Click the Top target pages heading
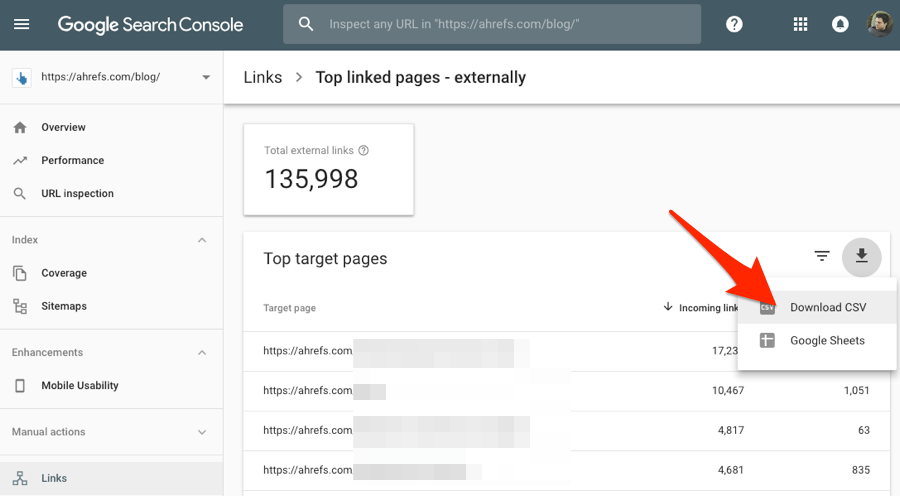The height and width of the screenshot is (496, 900). tap(325, 259)
